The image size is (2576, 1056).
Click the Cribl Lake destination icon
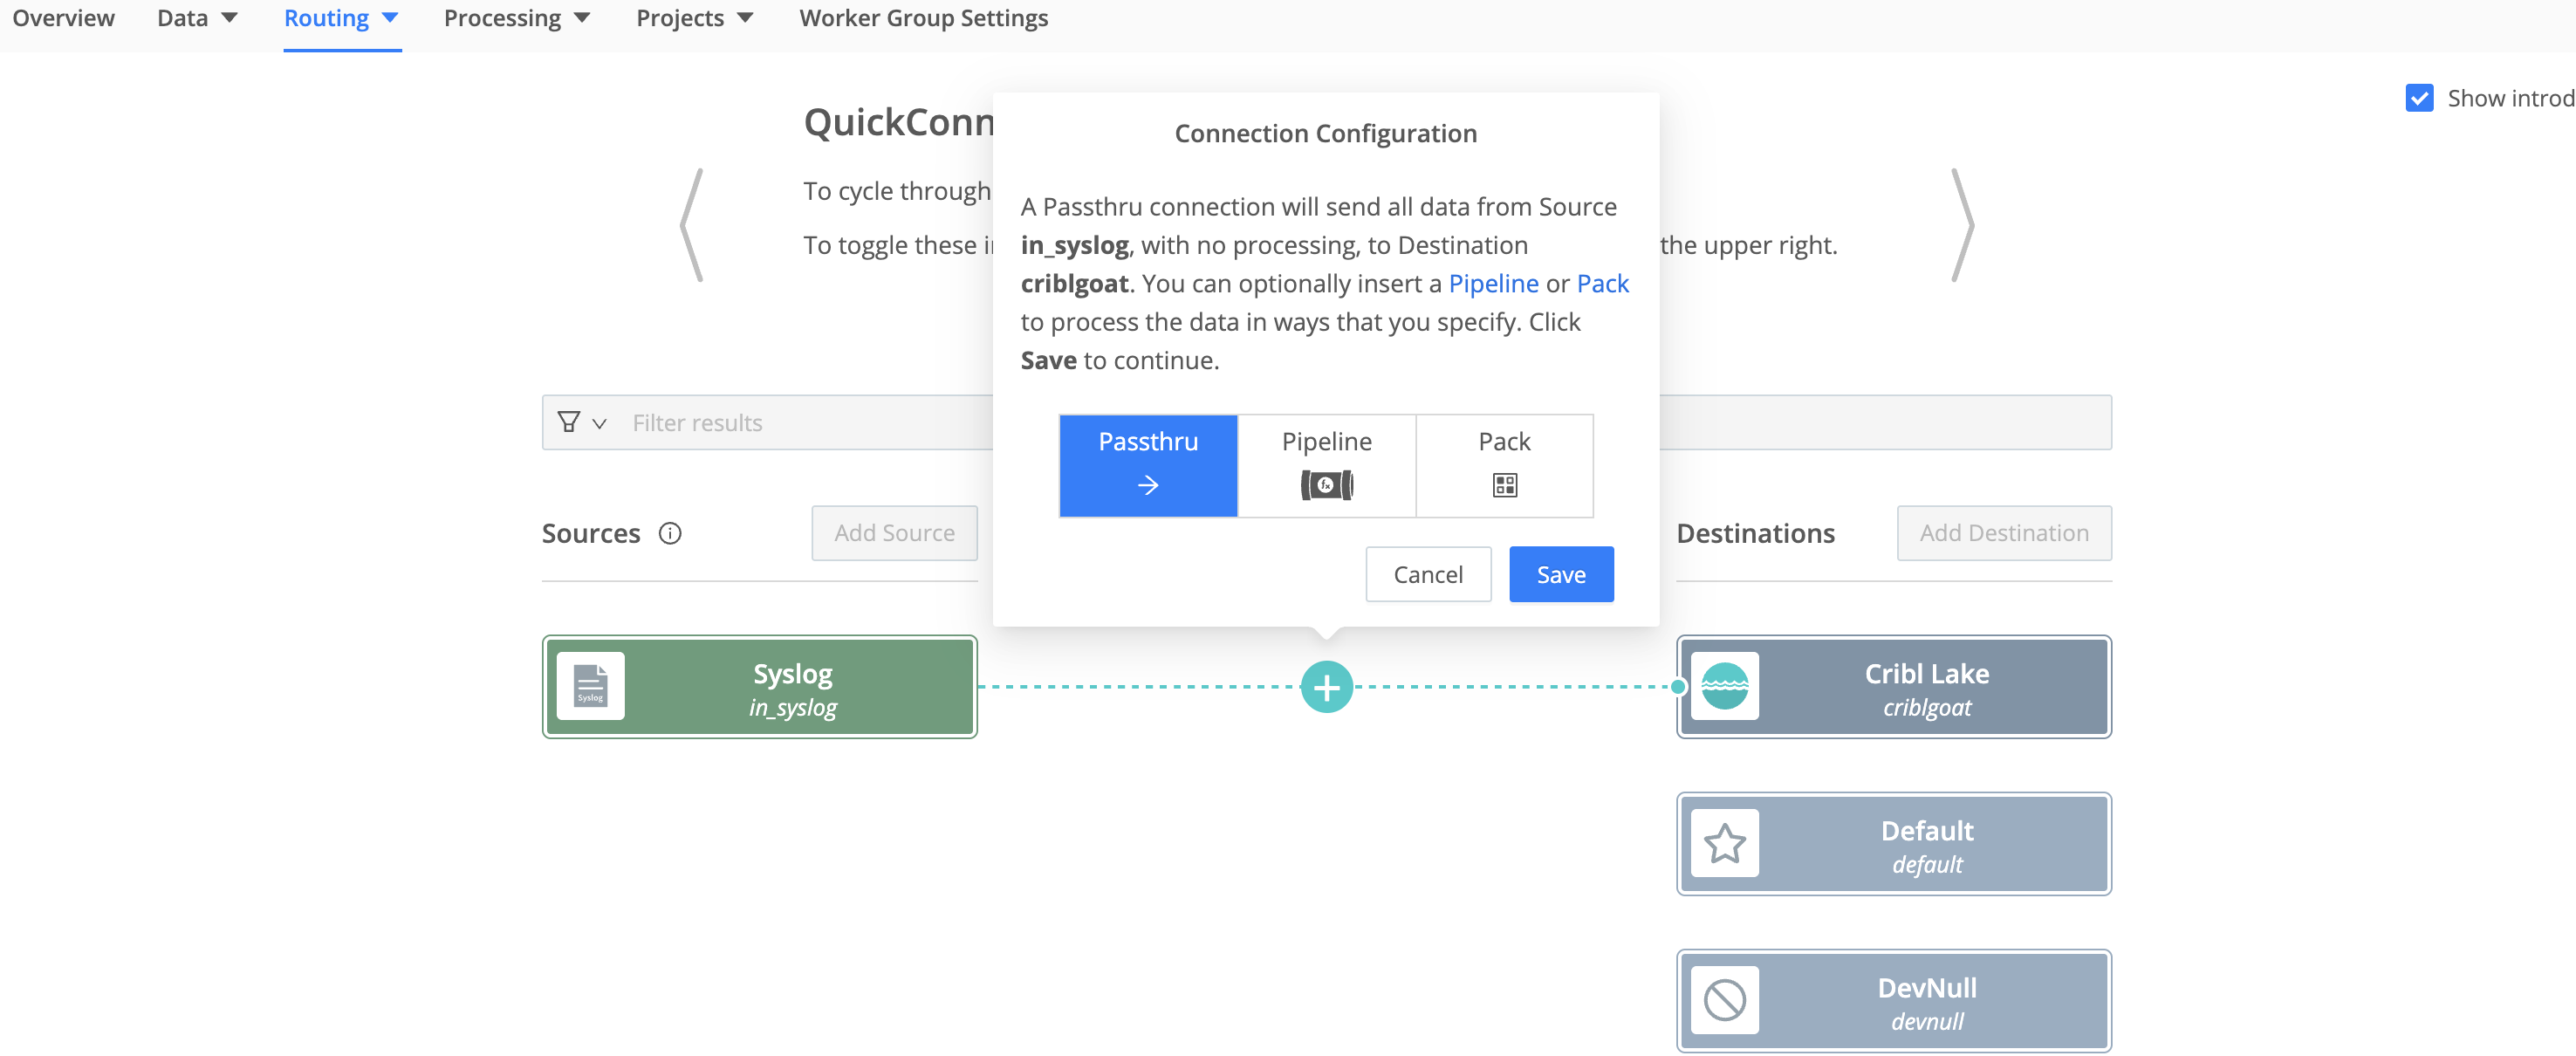point(1724,686)
